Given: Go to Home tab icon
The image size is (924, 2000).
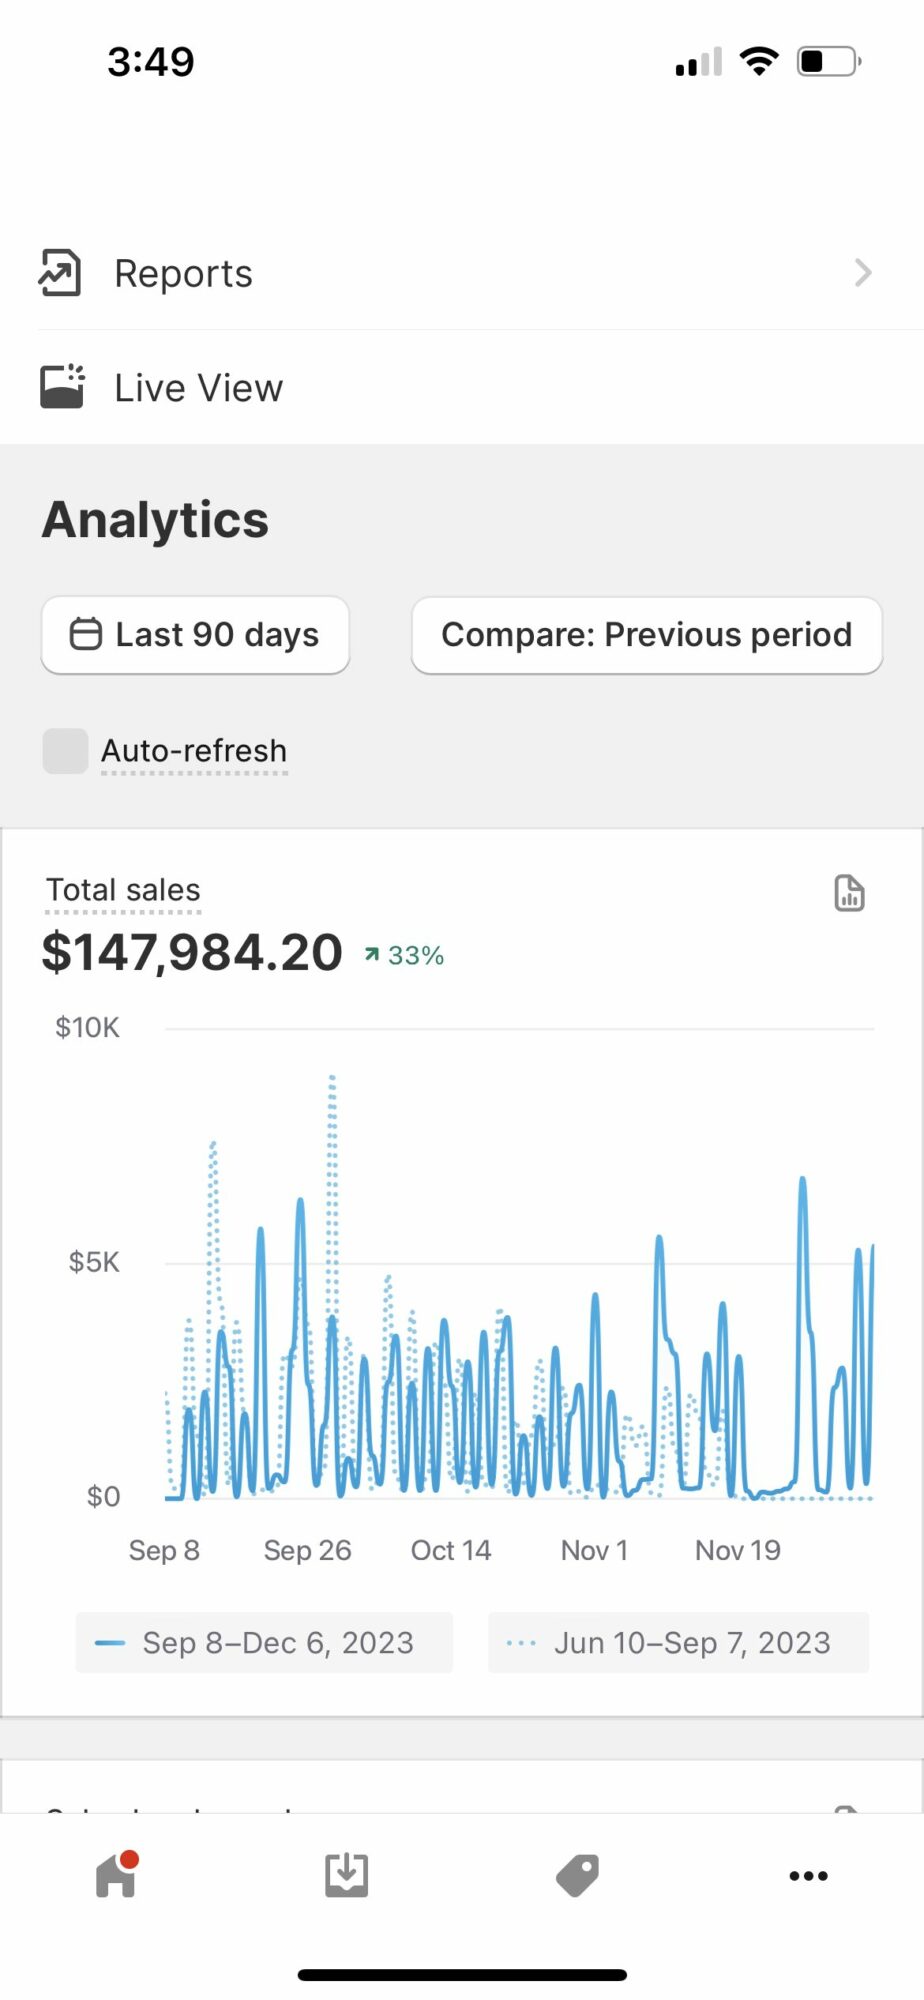Looking at the screenshot, I should (x=116, y=1875).
